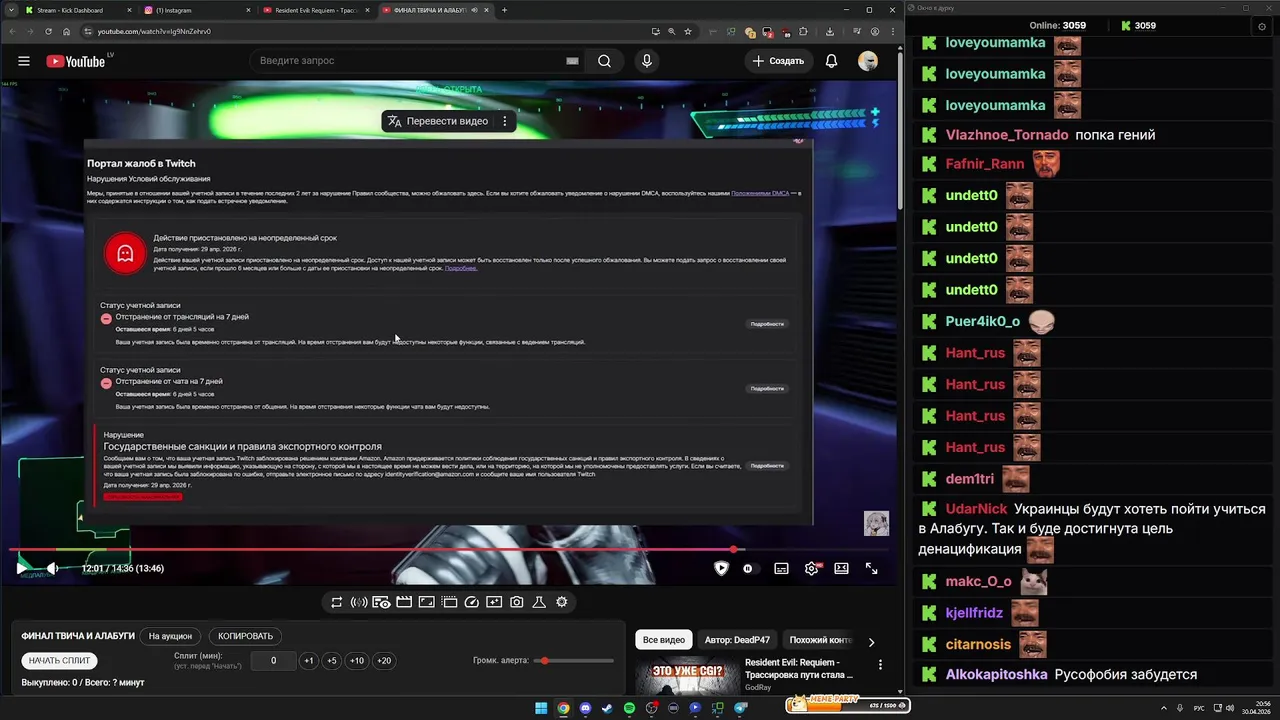Image resolution: width=1280 pixels, height=720 pixels.
Task: Click the YouTube search magnifier button
Action: pyautogui.click(x=604, y=61)
